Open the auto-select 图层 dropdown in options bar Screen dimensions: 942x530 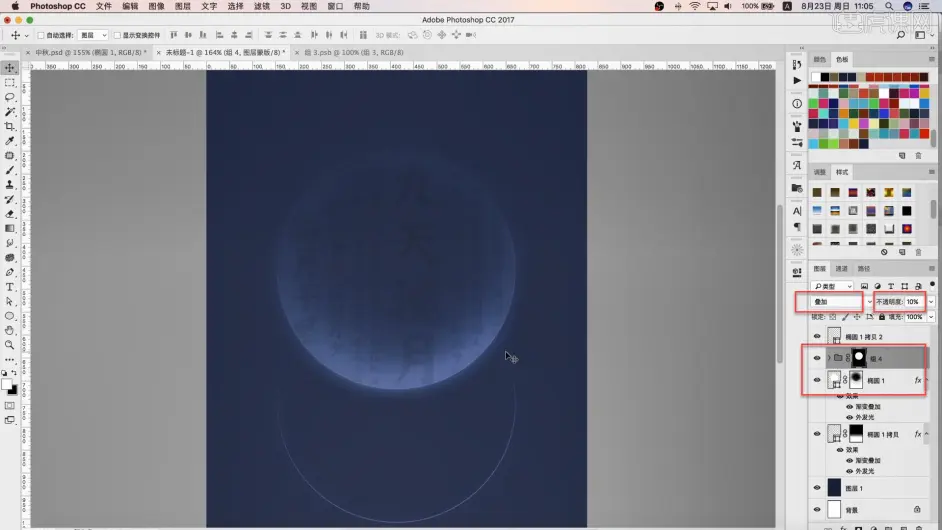tap(93, 35)
